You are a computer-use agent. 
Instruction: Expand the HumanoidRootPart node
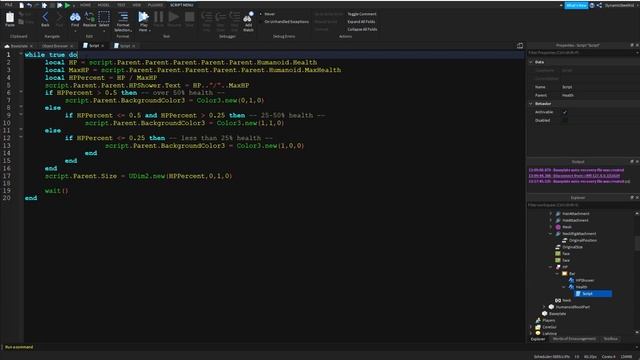(544, 307)
